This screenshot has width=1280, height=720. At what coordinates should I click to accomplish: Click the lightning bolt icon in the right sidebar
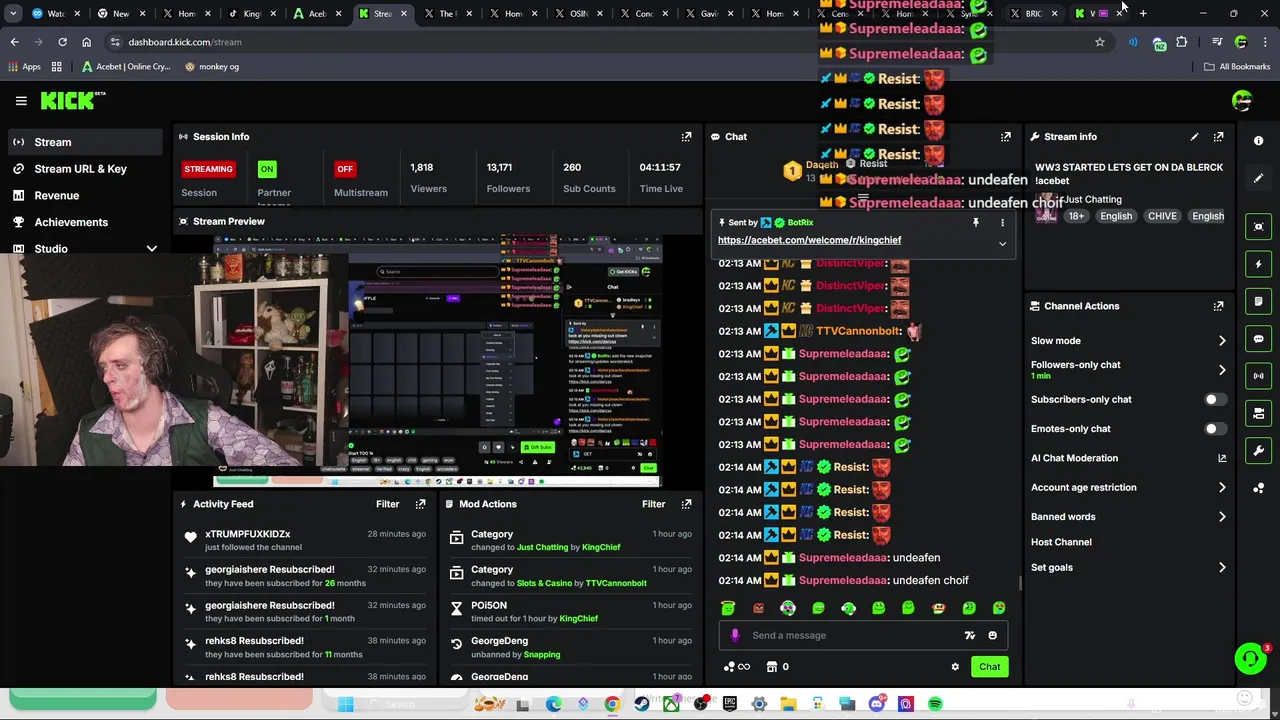1259,264
